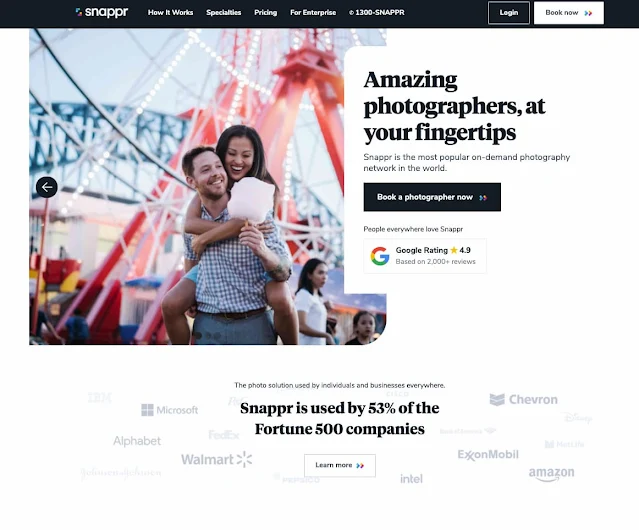Click Book now in the header
639x530 pixels.
(568, 13)
